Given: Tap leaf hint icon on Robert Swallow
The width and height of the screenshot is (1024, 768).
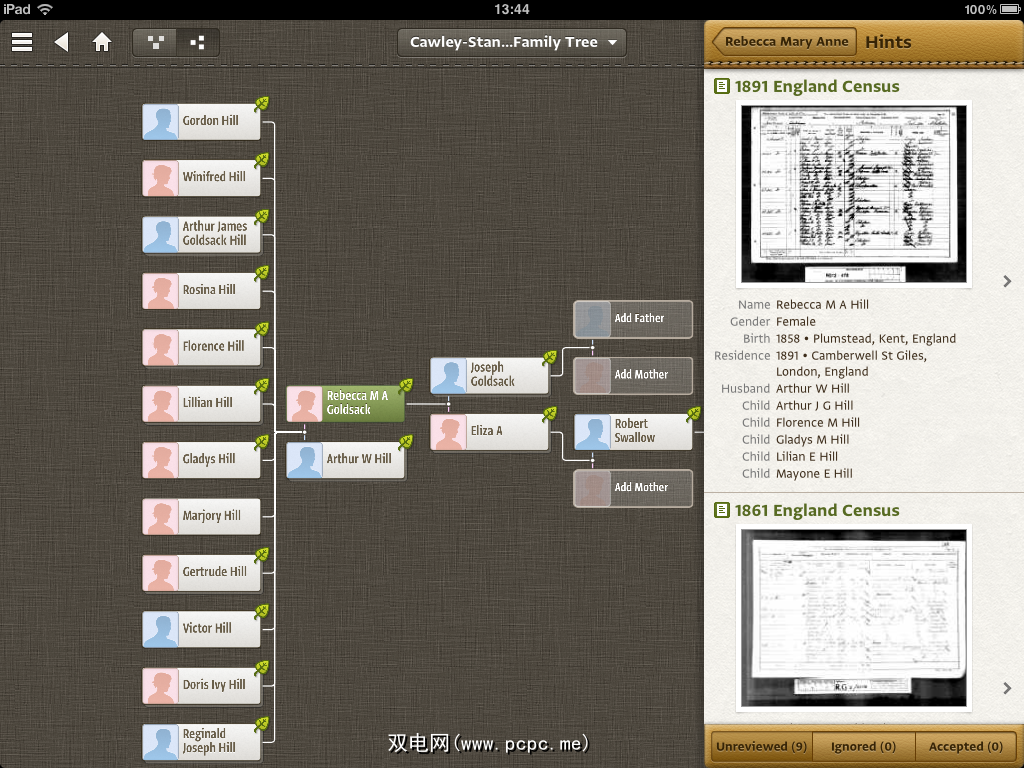Looking at the screenshot, I should [694, 413].
